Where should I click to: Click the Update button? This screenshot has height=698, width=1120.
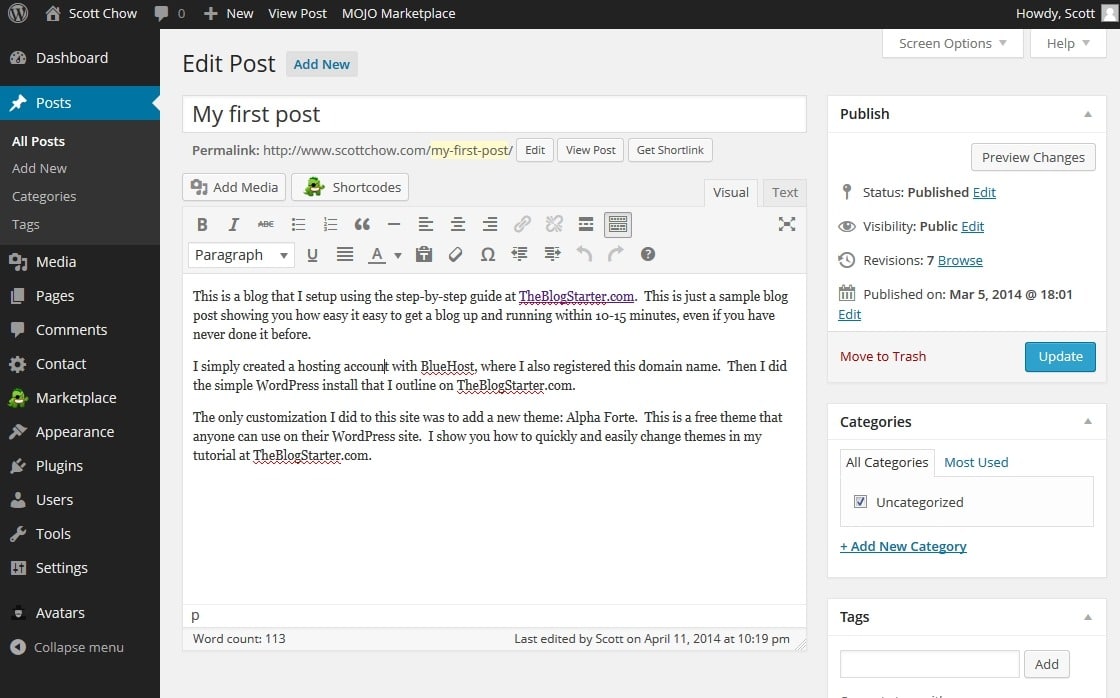[x=1060, y=356]
